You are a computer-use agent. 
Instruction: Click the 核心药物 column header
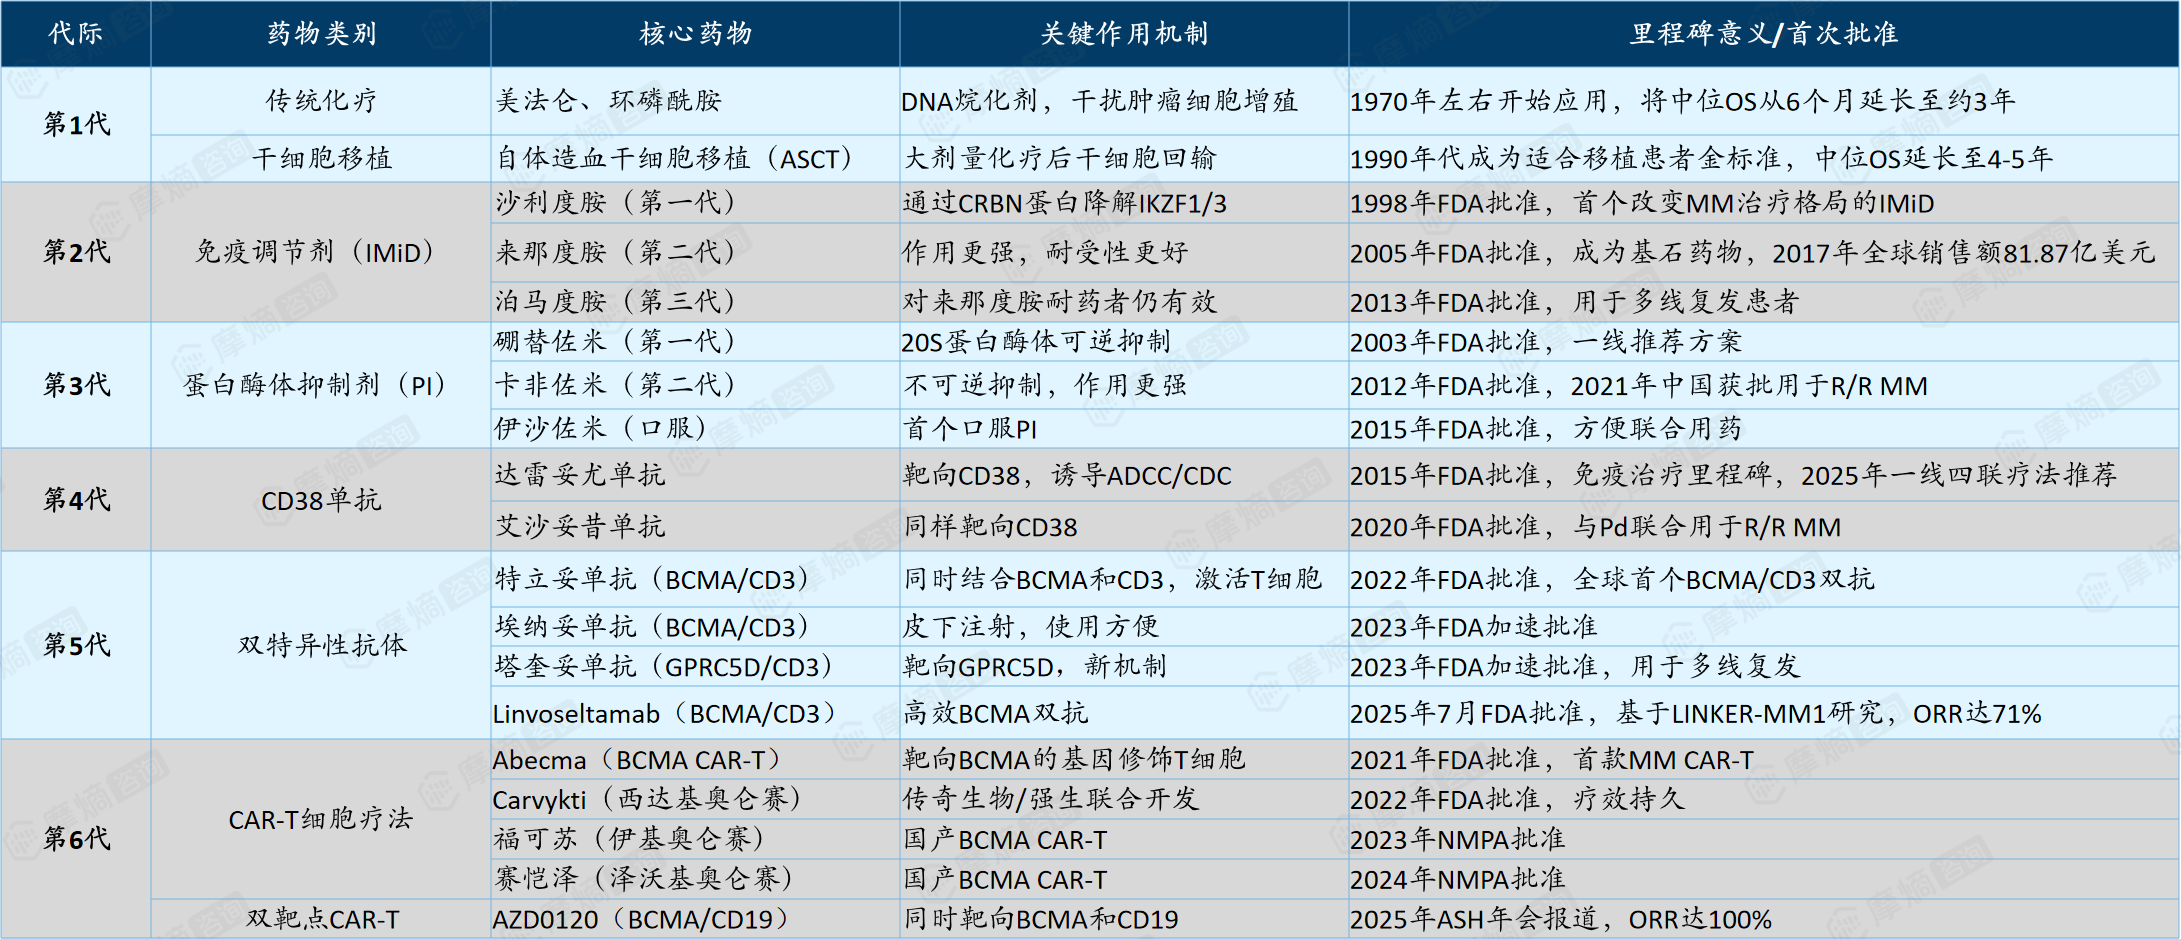pyautogui.click(x=695, y=34)
